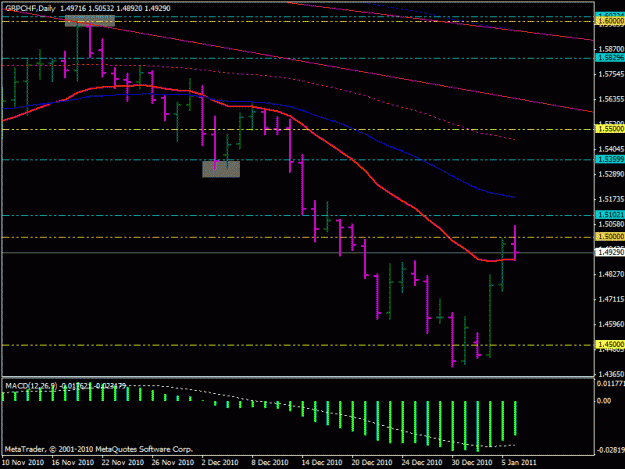The width and height of the screenshot is (625, 469).
Task: Click the GBPCHF,Daily chart title text
Action: pos(30,8)
